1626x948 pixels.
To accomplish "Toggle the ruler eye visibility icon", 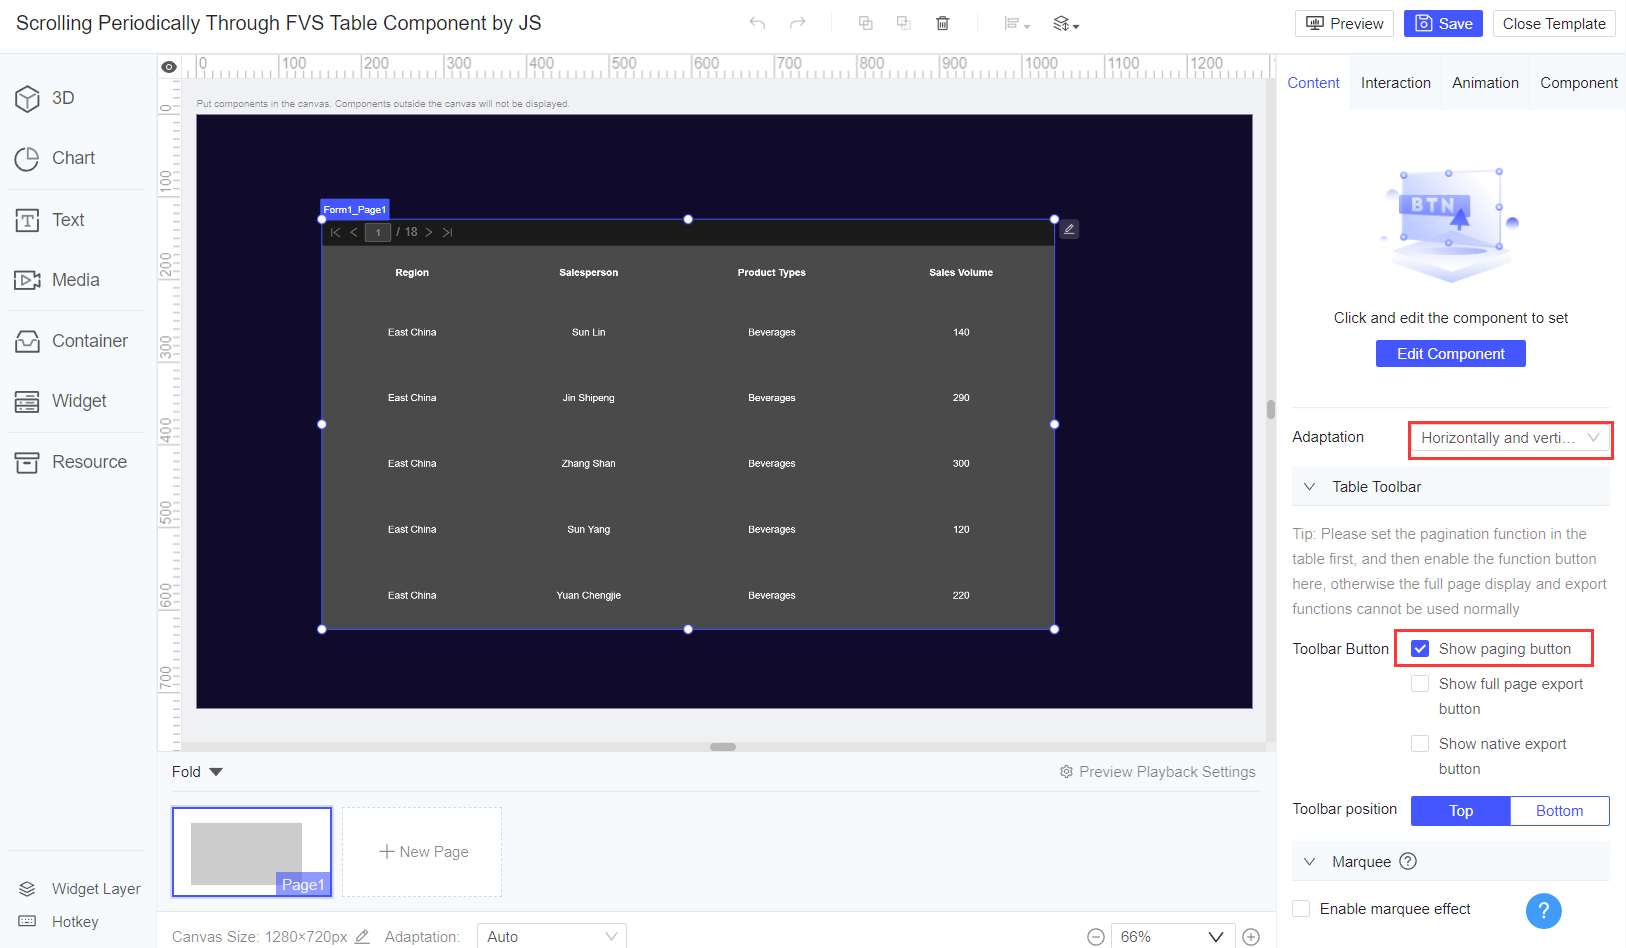I will pyautogui.click(x=169, y=67).
